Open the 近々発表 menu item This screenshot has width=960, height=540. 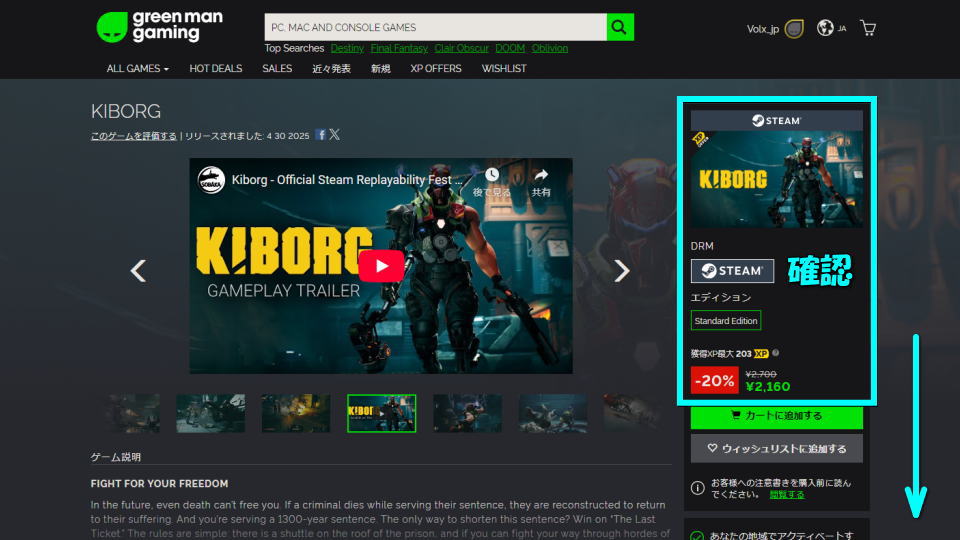[x=331, y=69]
